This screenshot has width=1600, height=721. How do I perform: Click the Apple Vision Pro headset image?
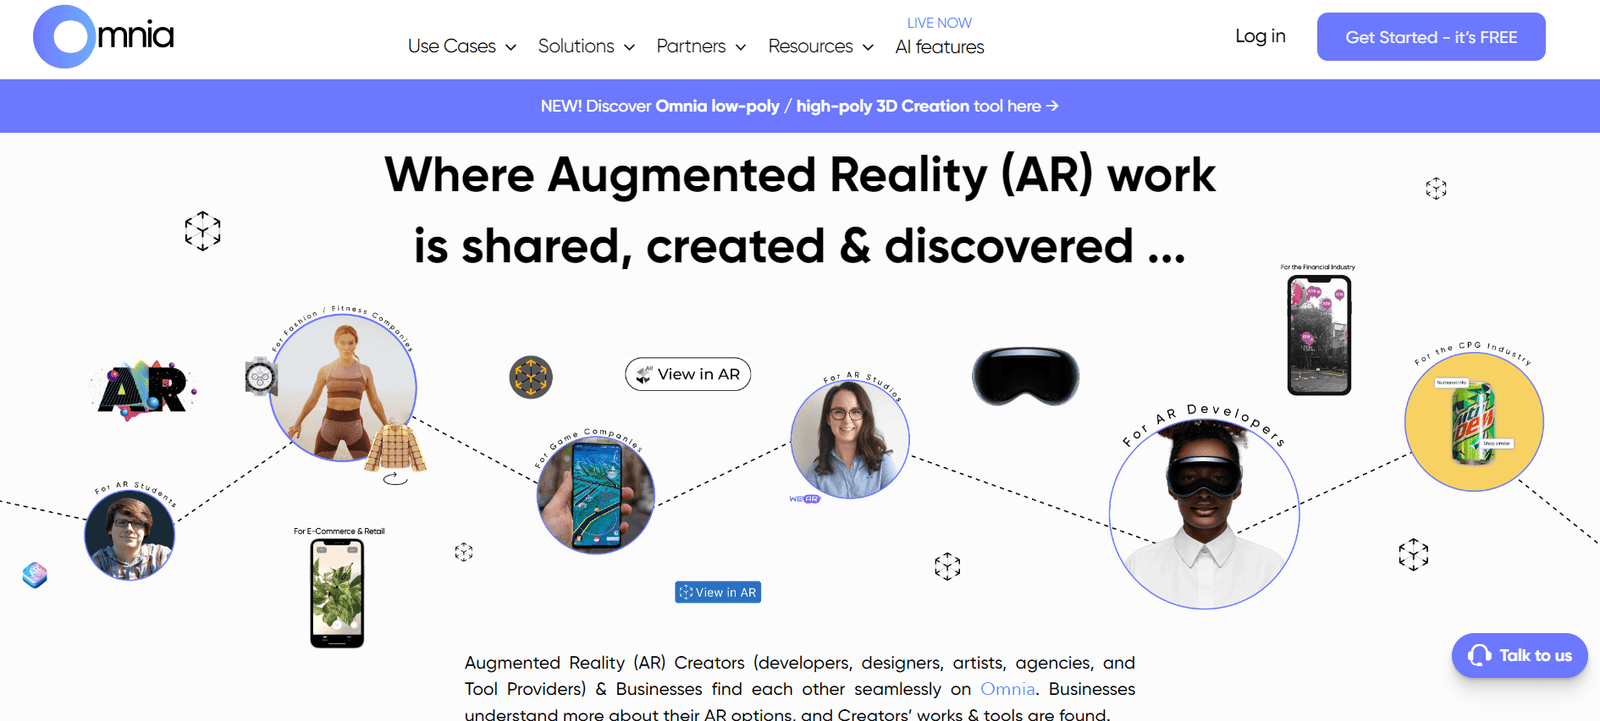[x=1025, y=376]
